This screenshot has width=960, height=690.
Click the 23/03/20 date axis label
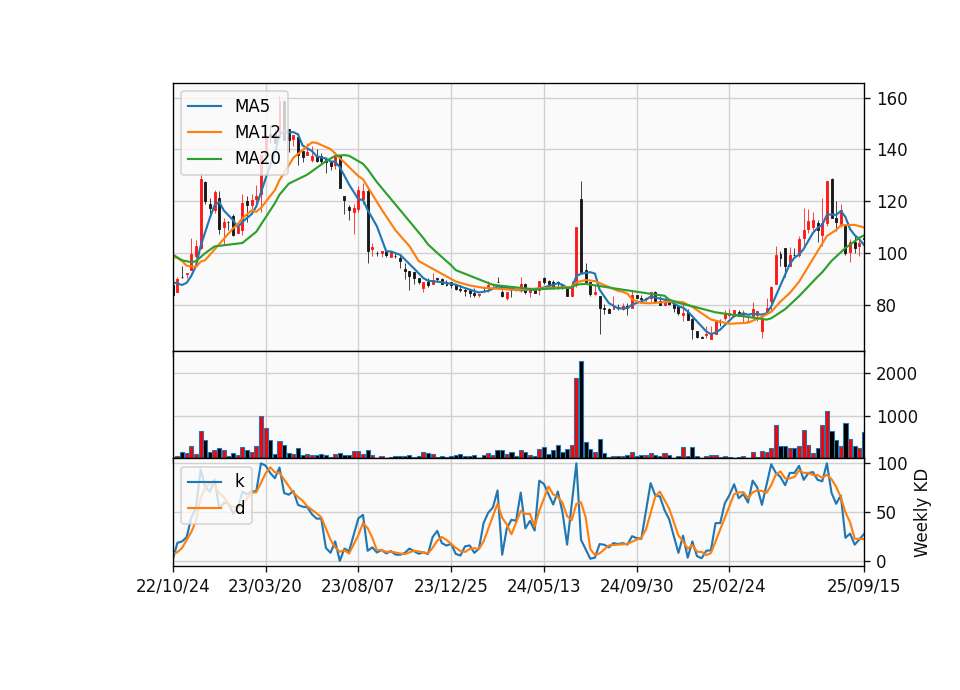pos(265,586)
